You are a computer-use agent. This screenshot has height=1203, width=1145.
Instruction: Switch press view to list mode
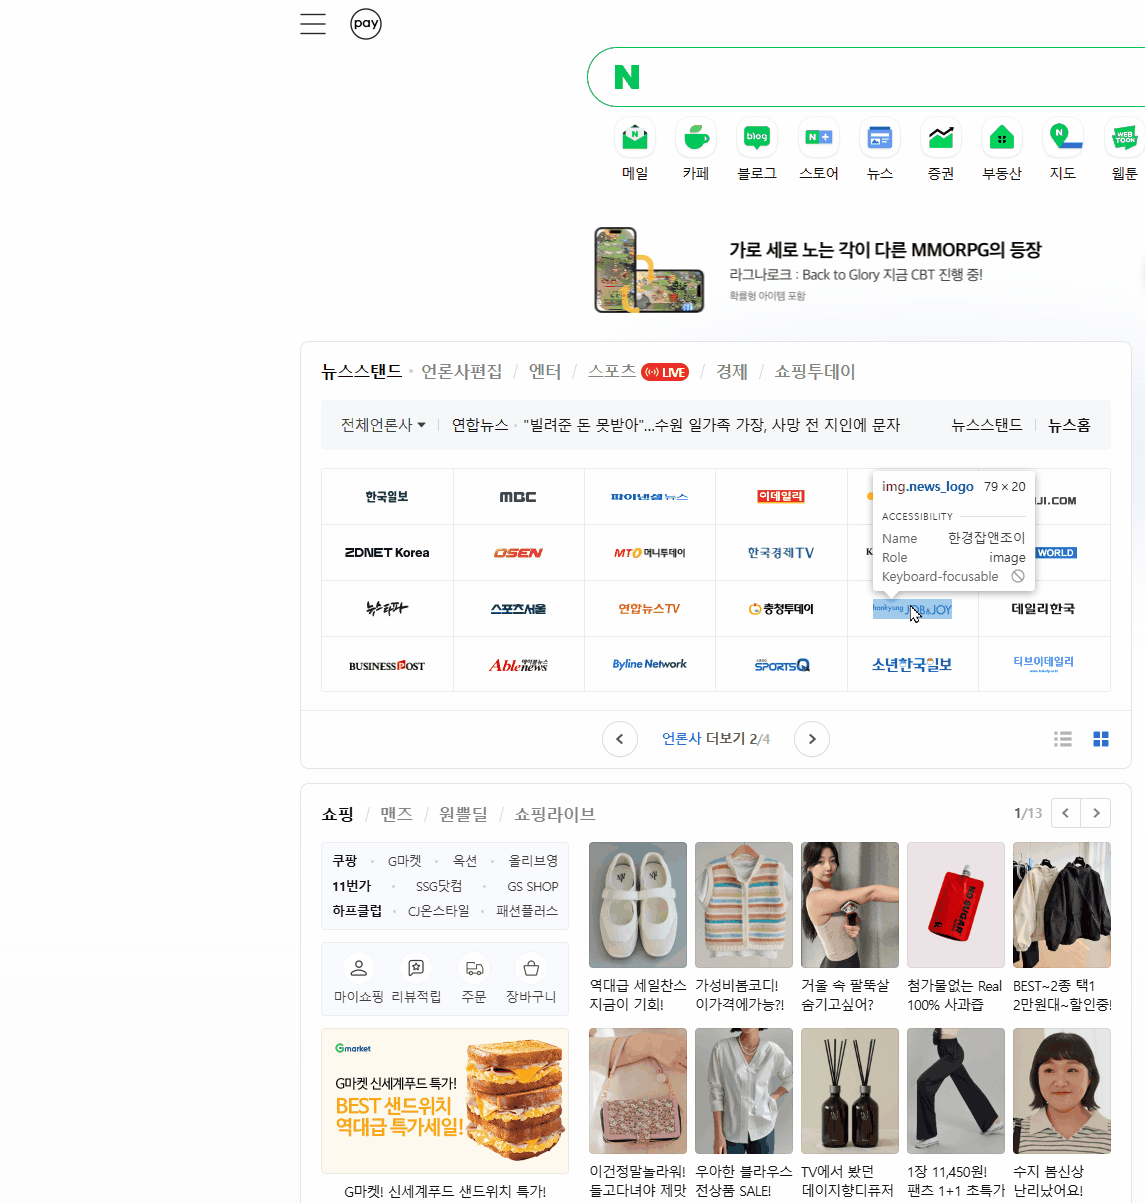(x=1063, y=739)
